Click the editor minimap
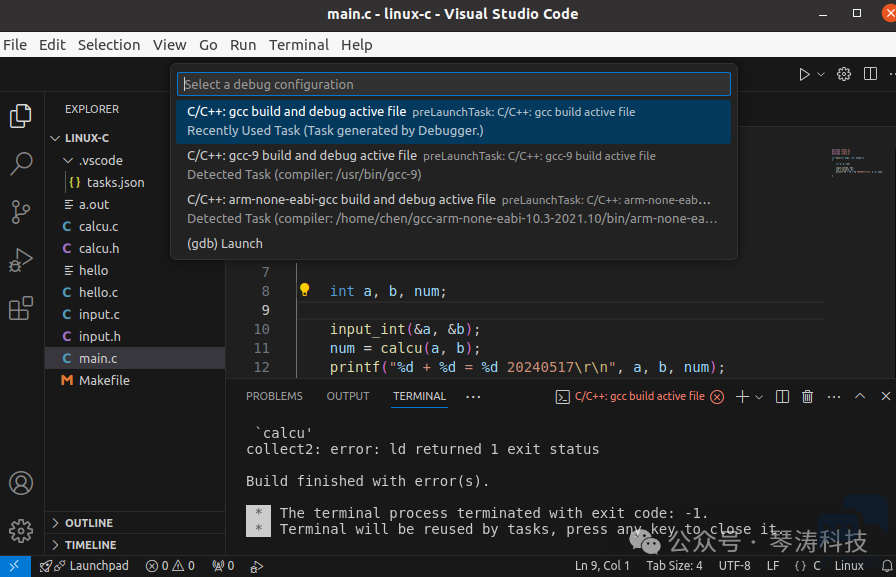Viewport: 896px width, 577px height. tap(857, 162)
